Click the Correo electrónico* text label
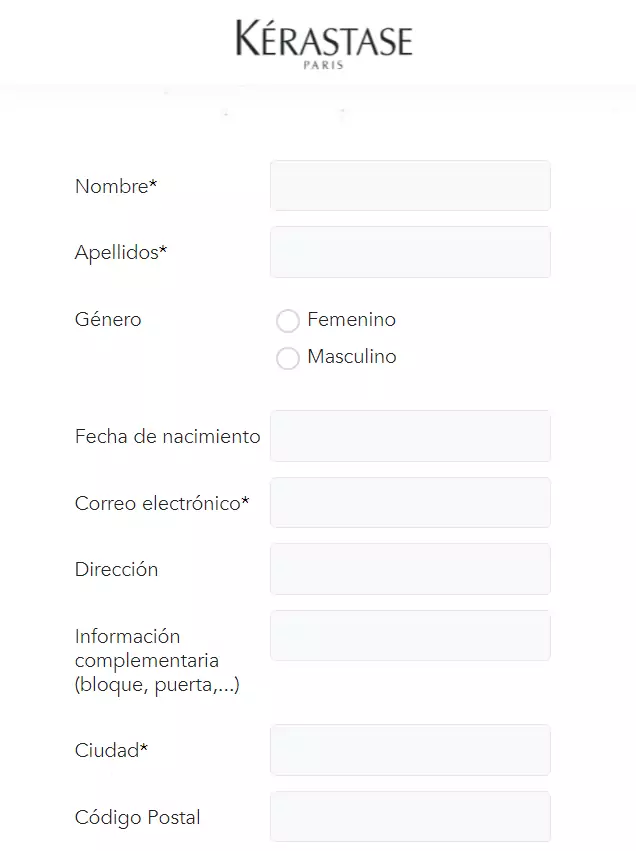The image size is (636, 851). pyautogui.click(x=162, y=503)
